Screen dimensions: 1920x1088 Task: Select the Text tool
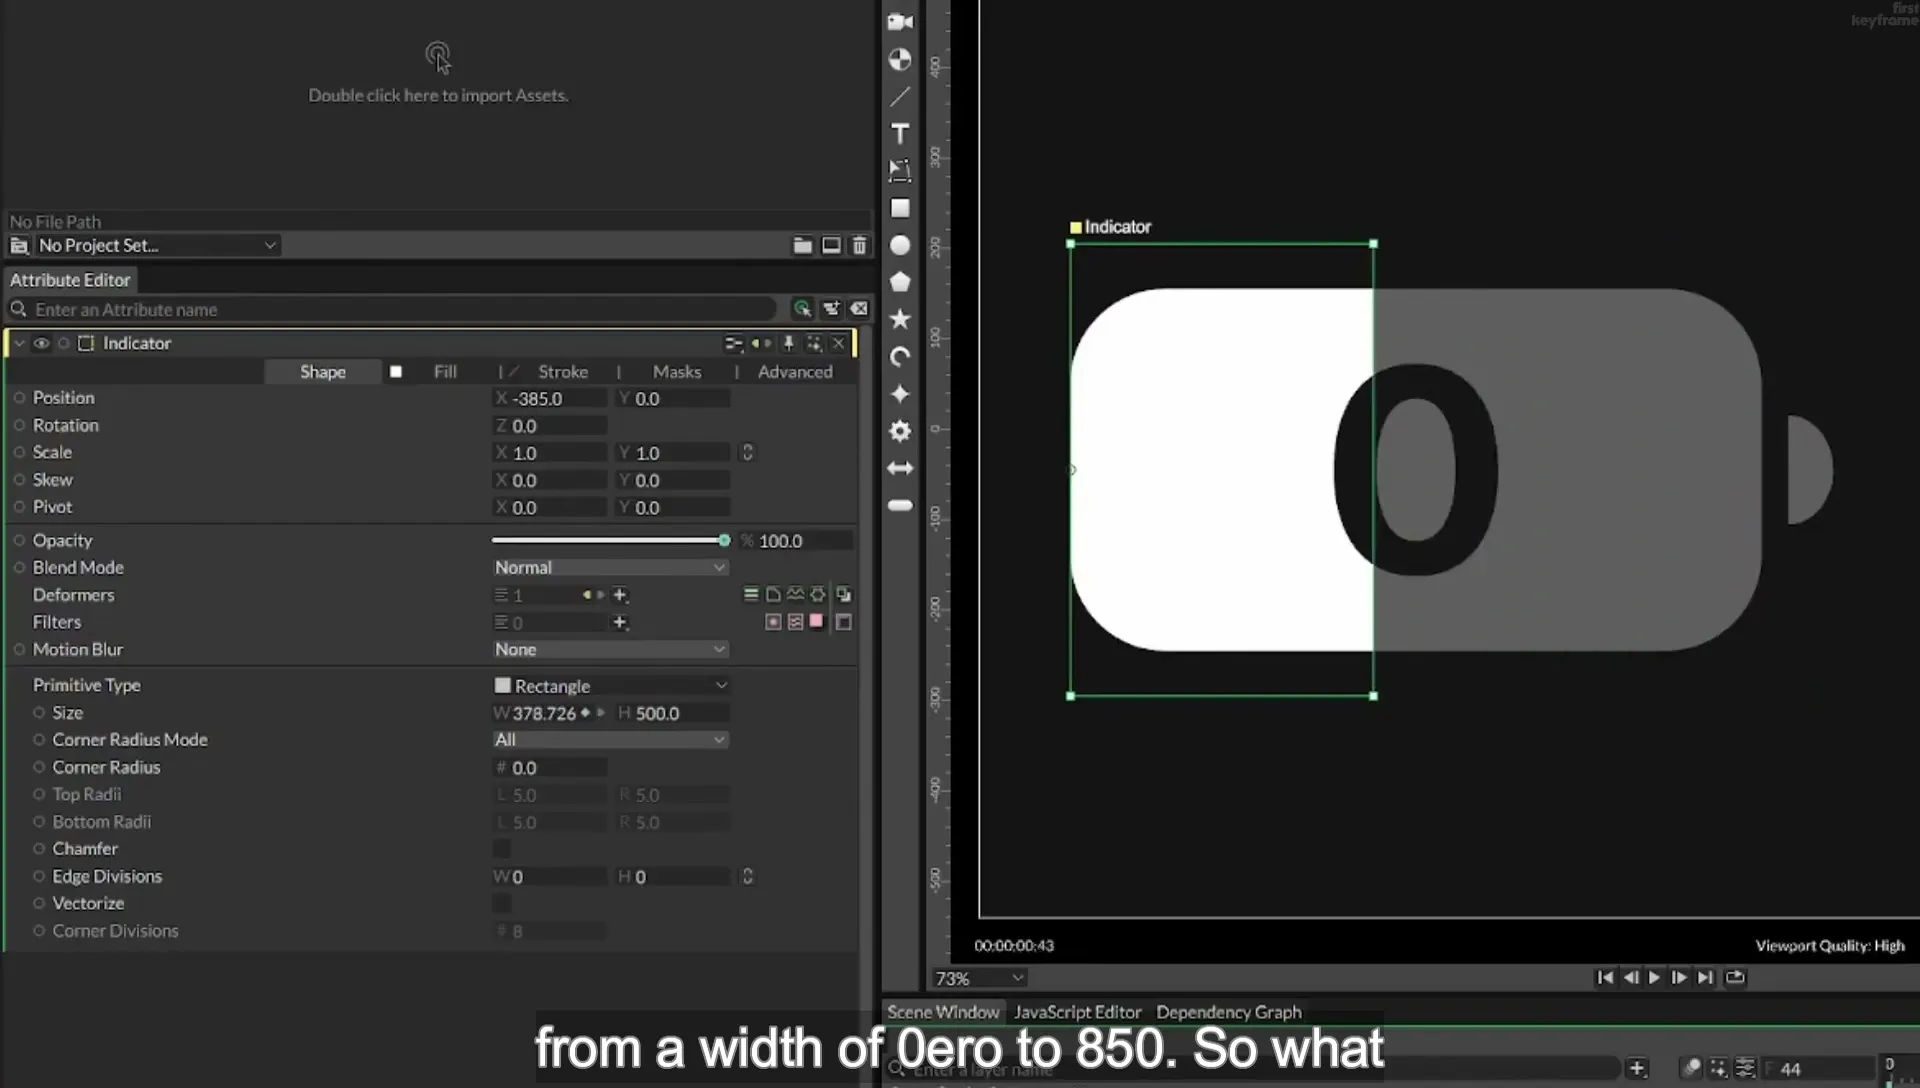click(x=900, y=134)
